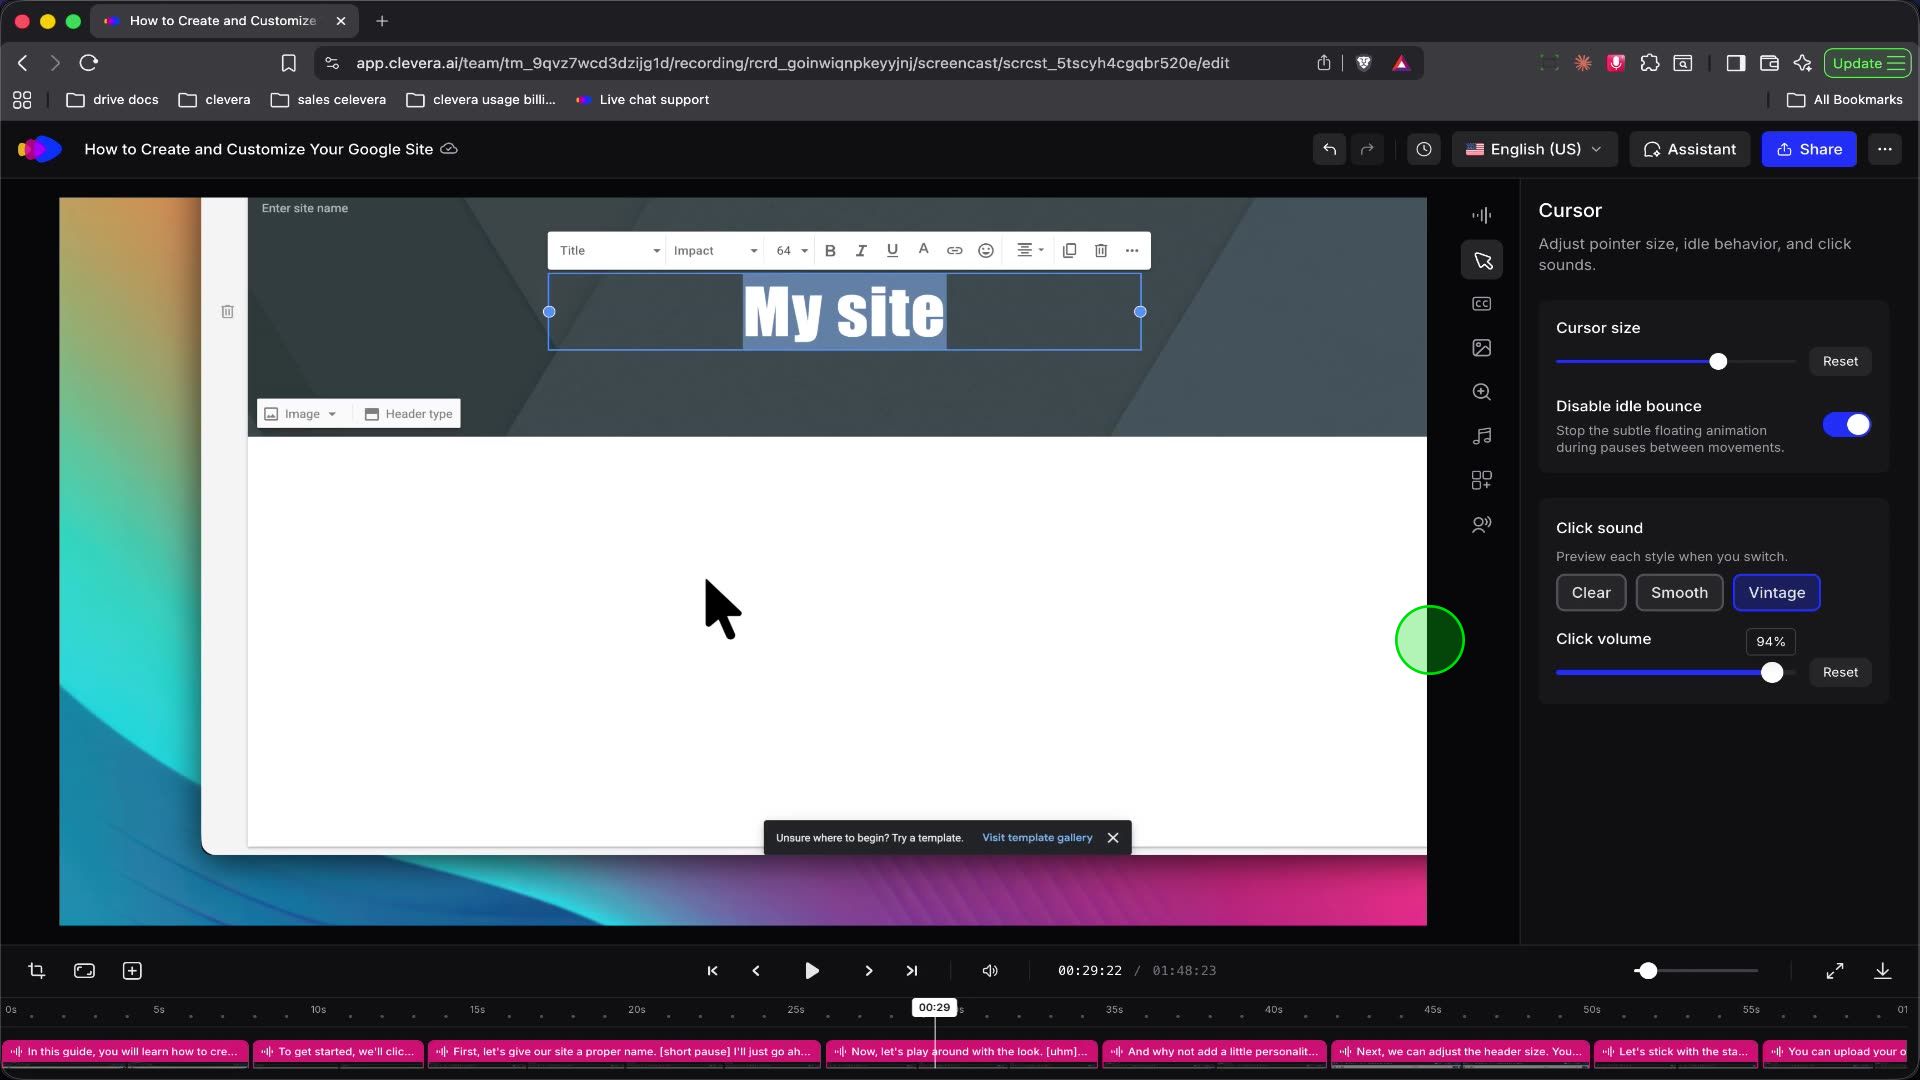Viewport: 1920px width, 1080px height.
Task: Open the English (US) language dropdown
Action: pyautogui.click(x=1534, y=149)
